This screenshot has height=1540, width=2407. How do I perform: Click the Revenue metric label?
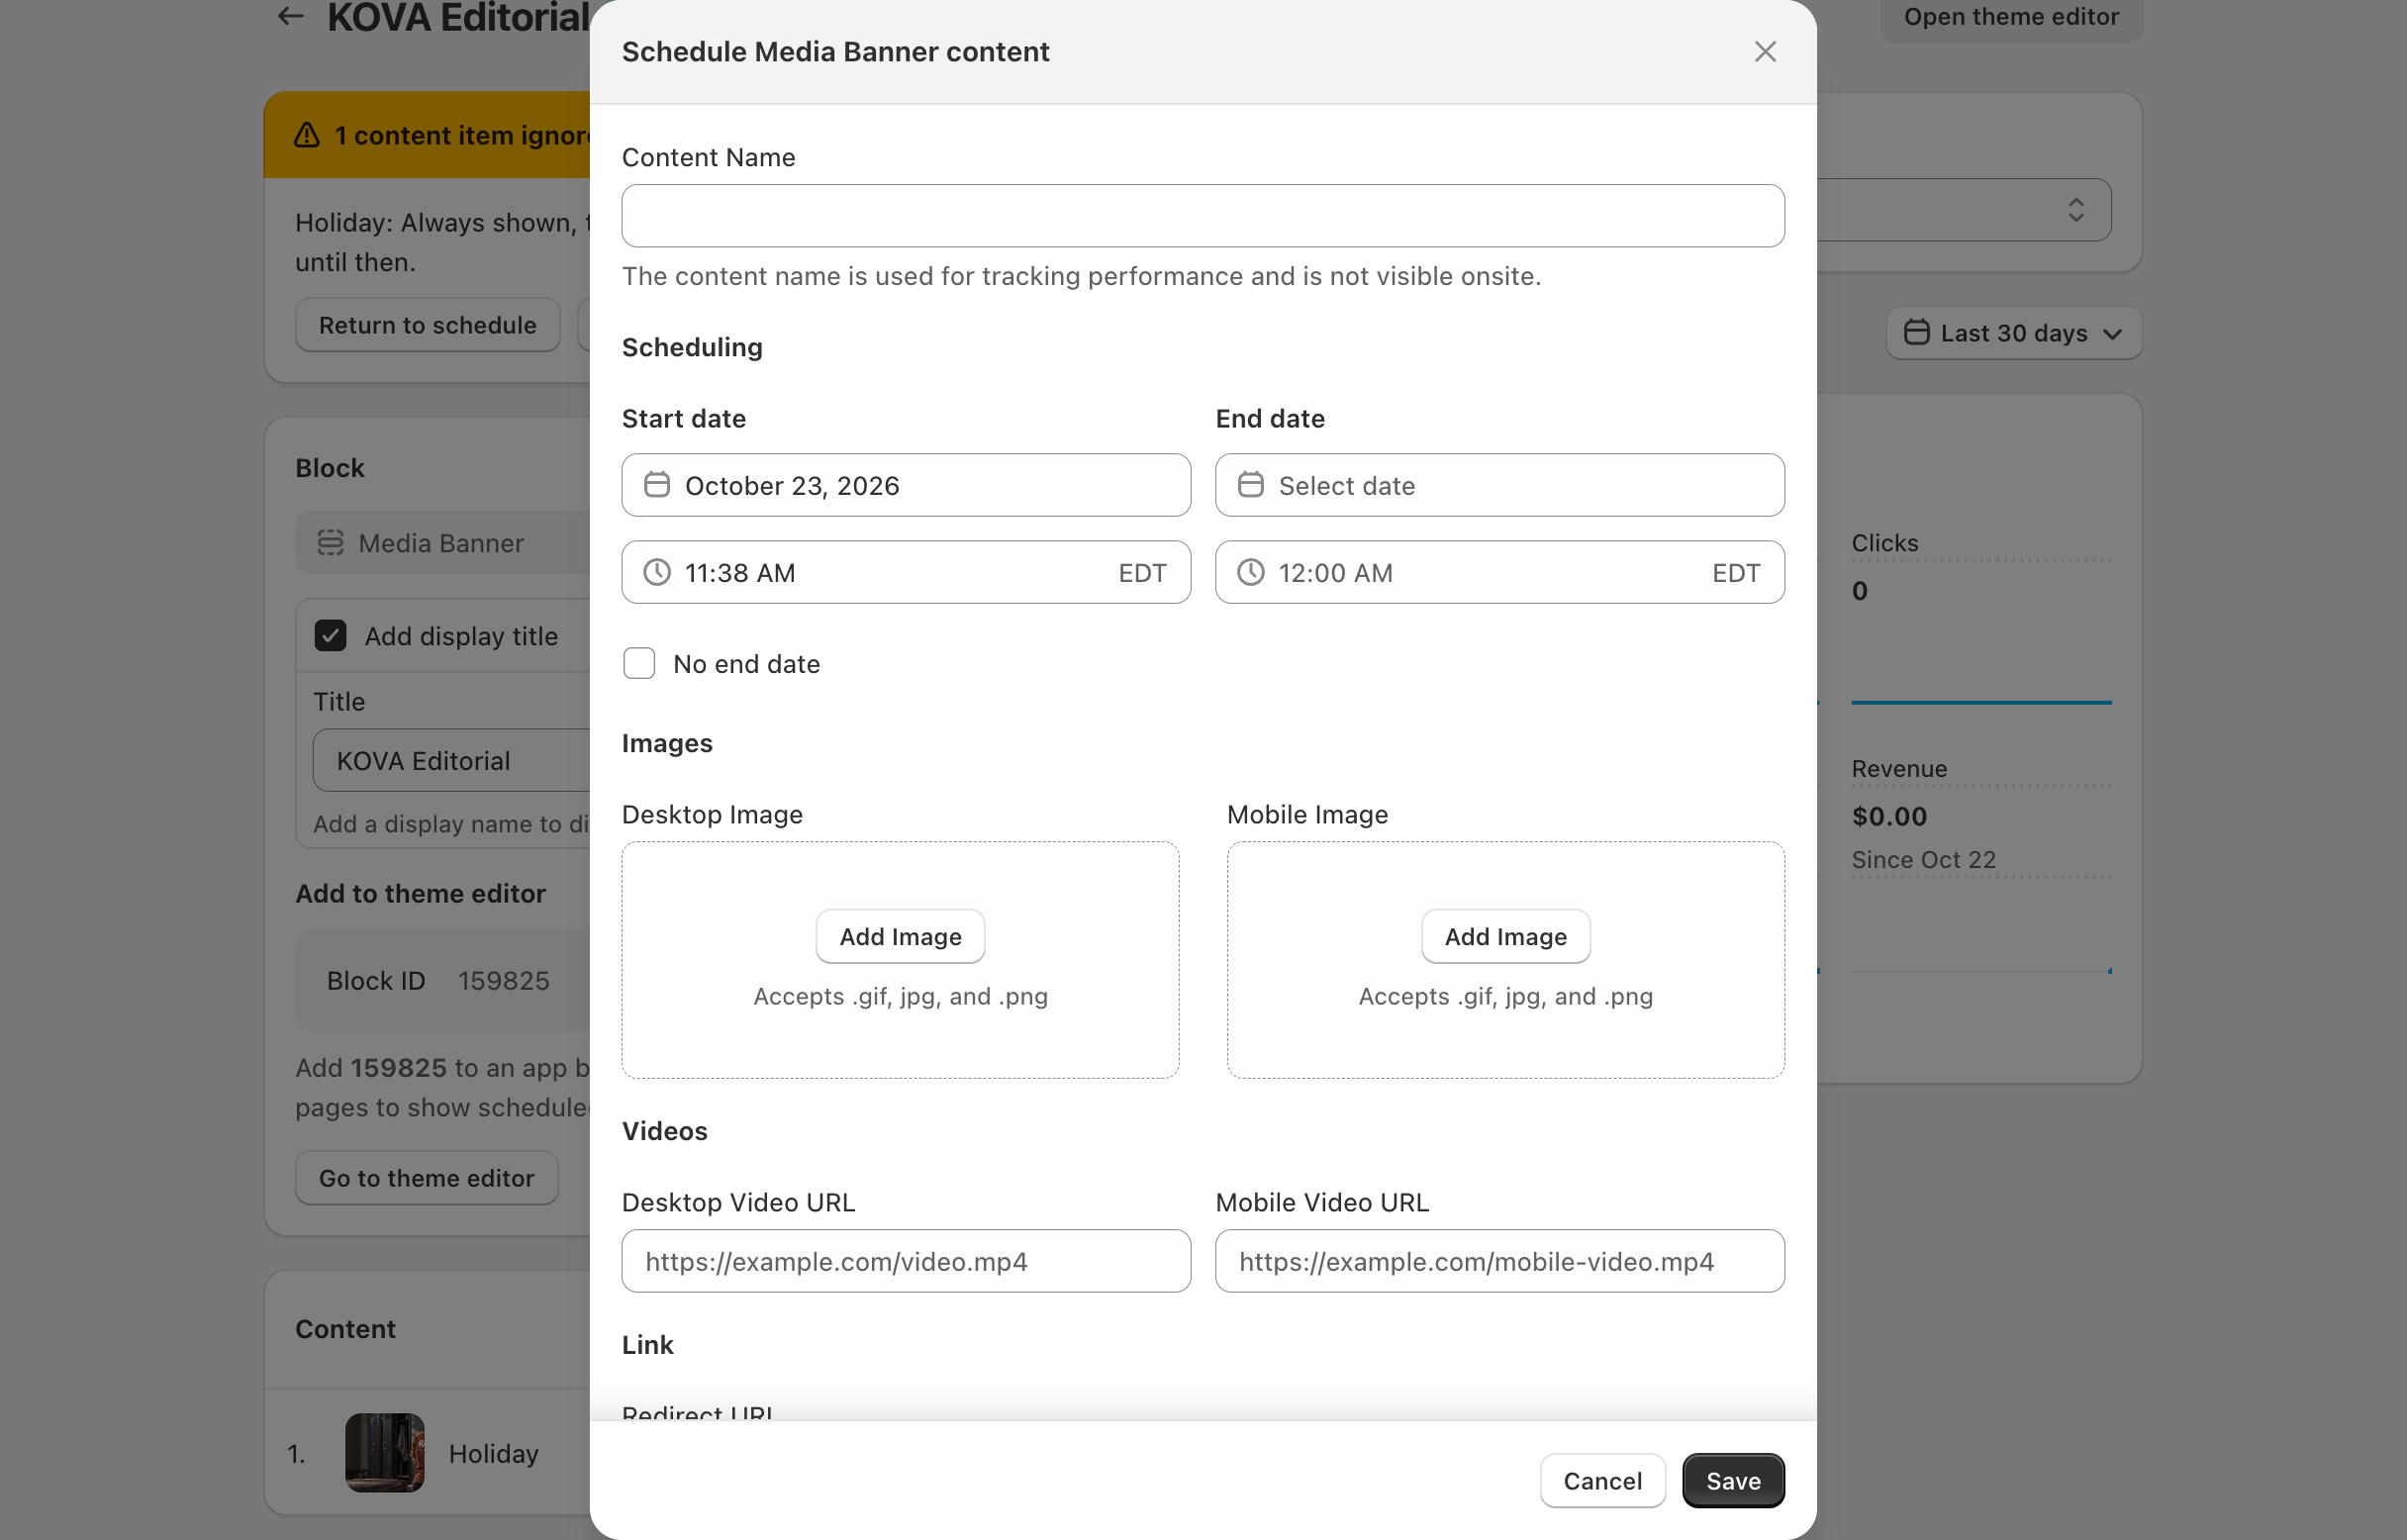click(1899, 769)
